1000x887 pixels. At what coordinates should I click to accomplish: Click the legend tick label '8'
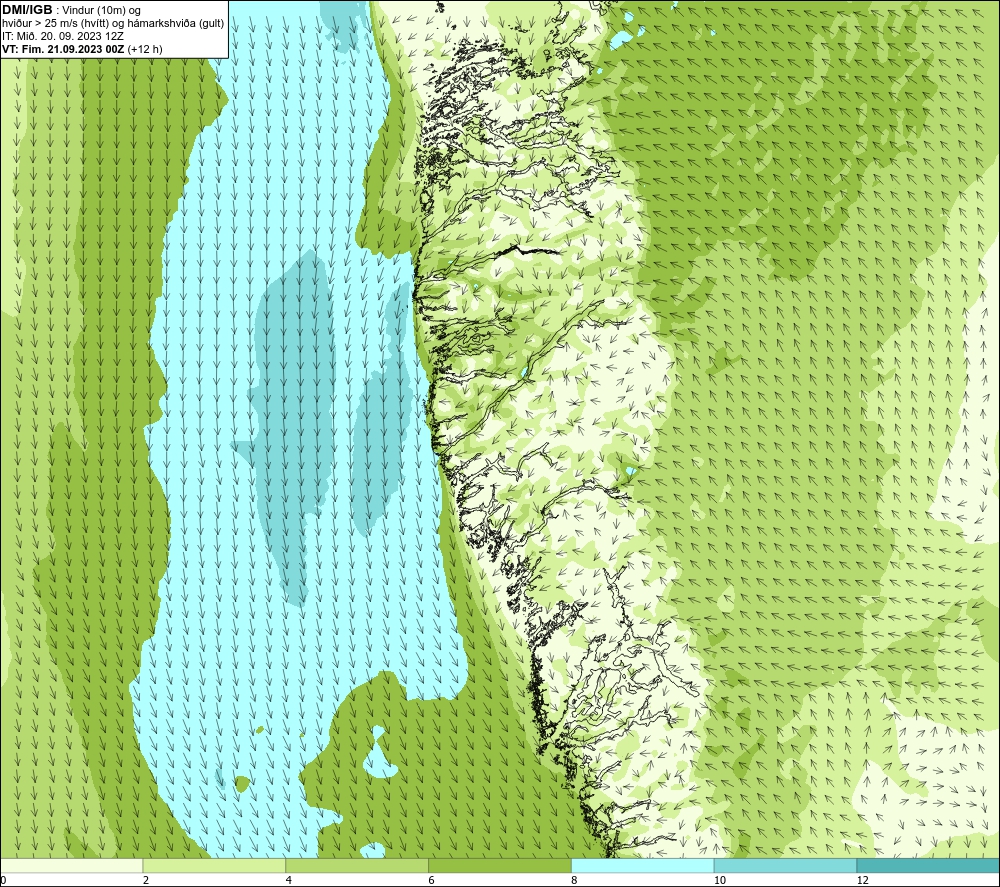pos(575,881)
